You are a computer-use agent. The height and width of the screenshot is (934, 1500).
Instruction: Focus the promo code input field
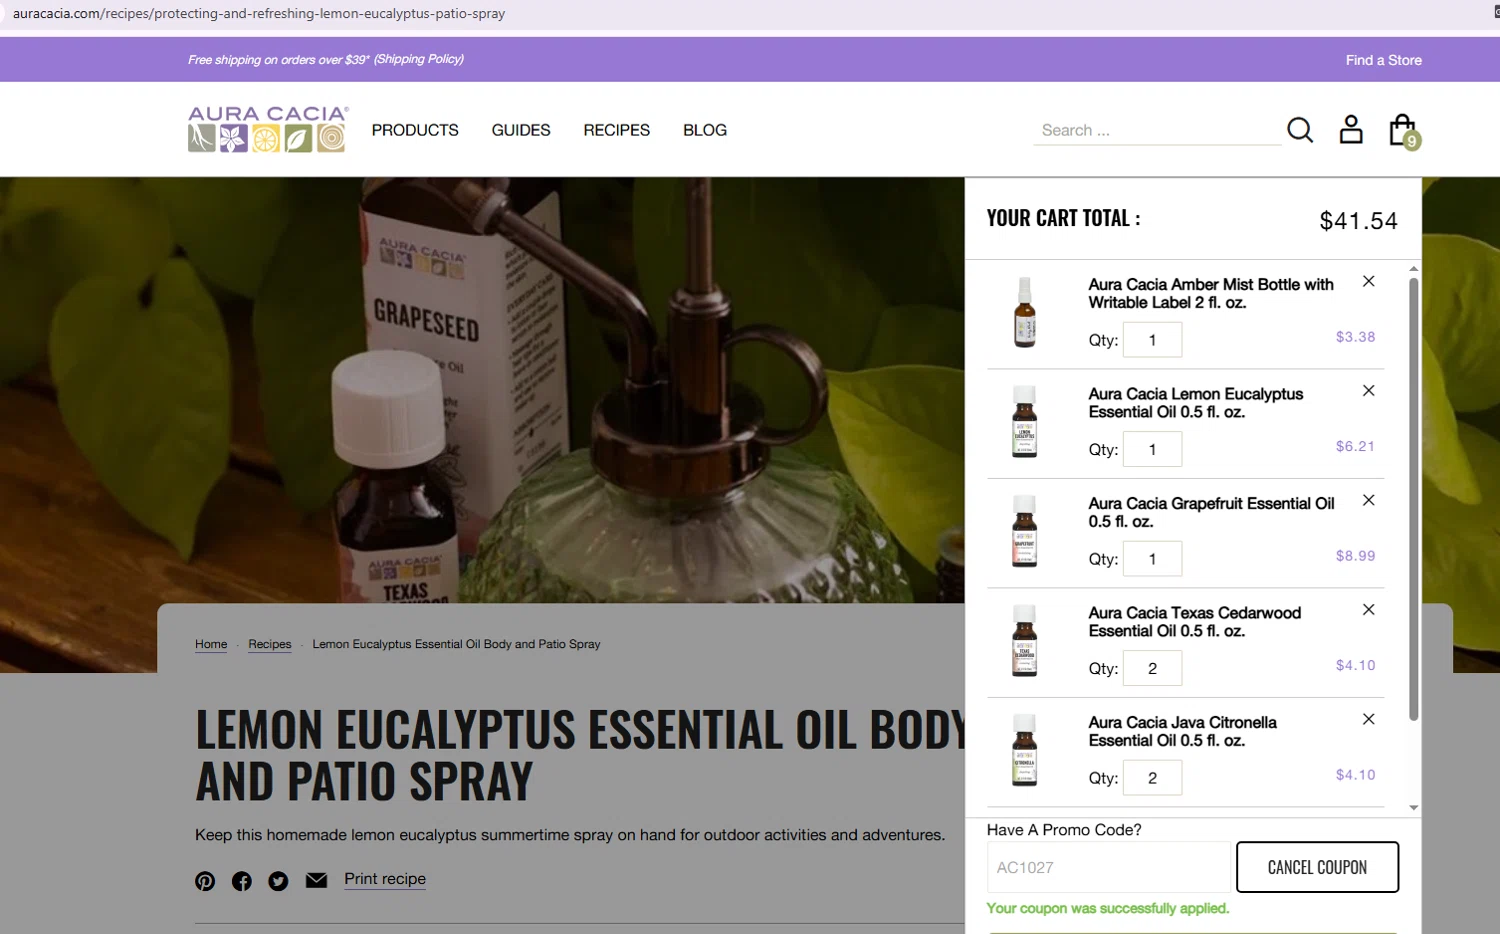pos(1108,867)
